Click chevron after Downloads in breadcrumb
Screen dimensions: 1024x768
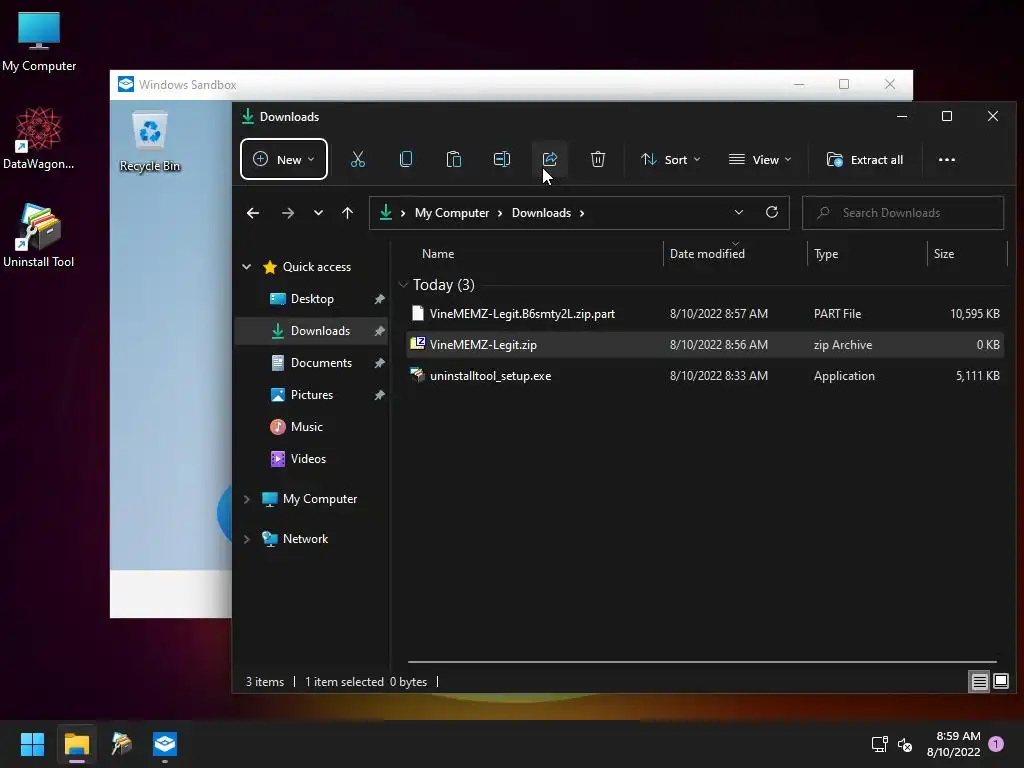pyautogui.click(x=582, y=213)
